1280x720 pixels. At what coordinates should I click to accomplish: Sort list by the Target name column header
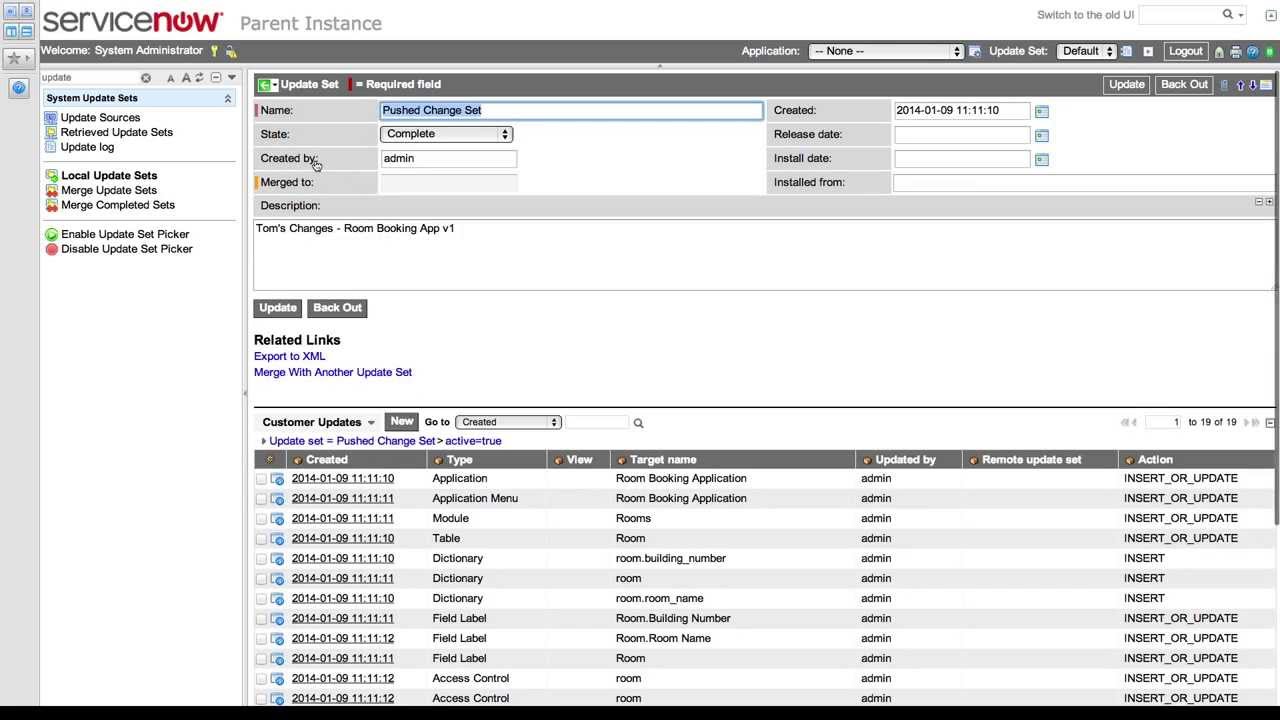point(663,460)
